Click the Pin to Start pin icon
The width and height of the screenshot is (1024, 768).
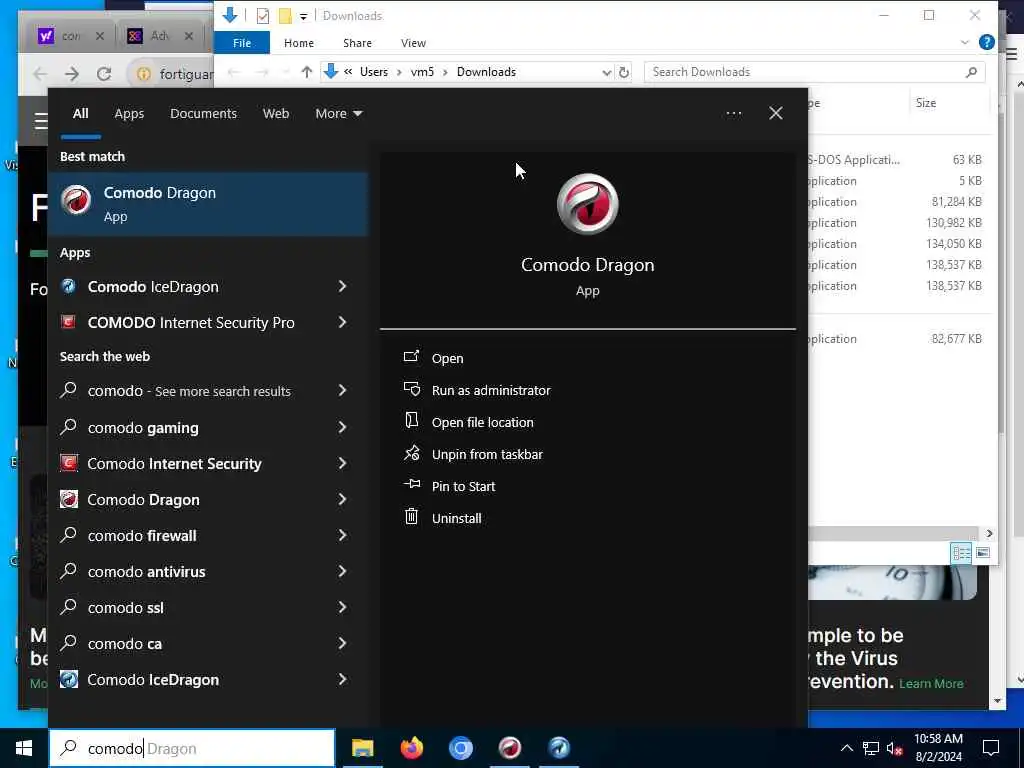[411, 485]
